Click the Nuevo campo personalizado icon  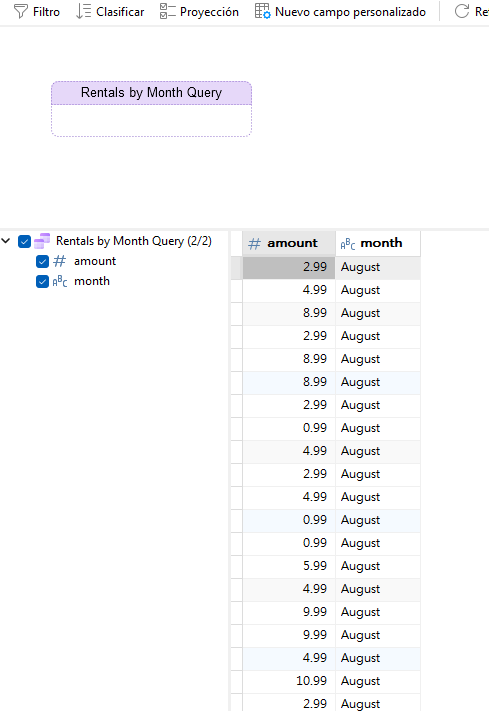(x=263, y=11)
